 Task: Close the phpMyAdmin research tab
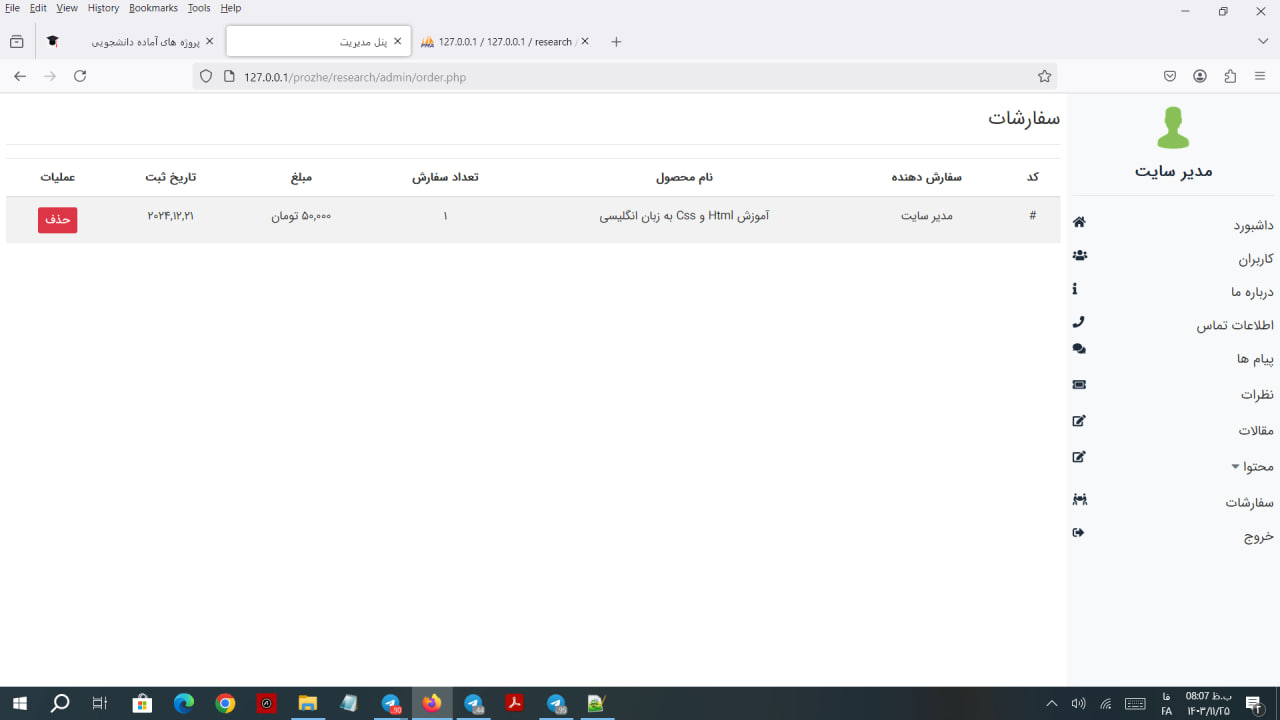coord(585,41)
